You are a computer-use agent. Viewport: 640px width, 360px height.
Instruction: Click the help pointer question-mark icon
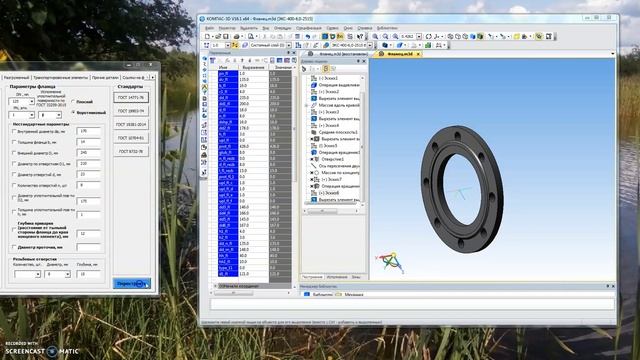click(360, 37)
